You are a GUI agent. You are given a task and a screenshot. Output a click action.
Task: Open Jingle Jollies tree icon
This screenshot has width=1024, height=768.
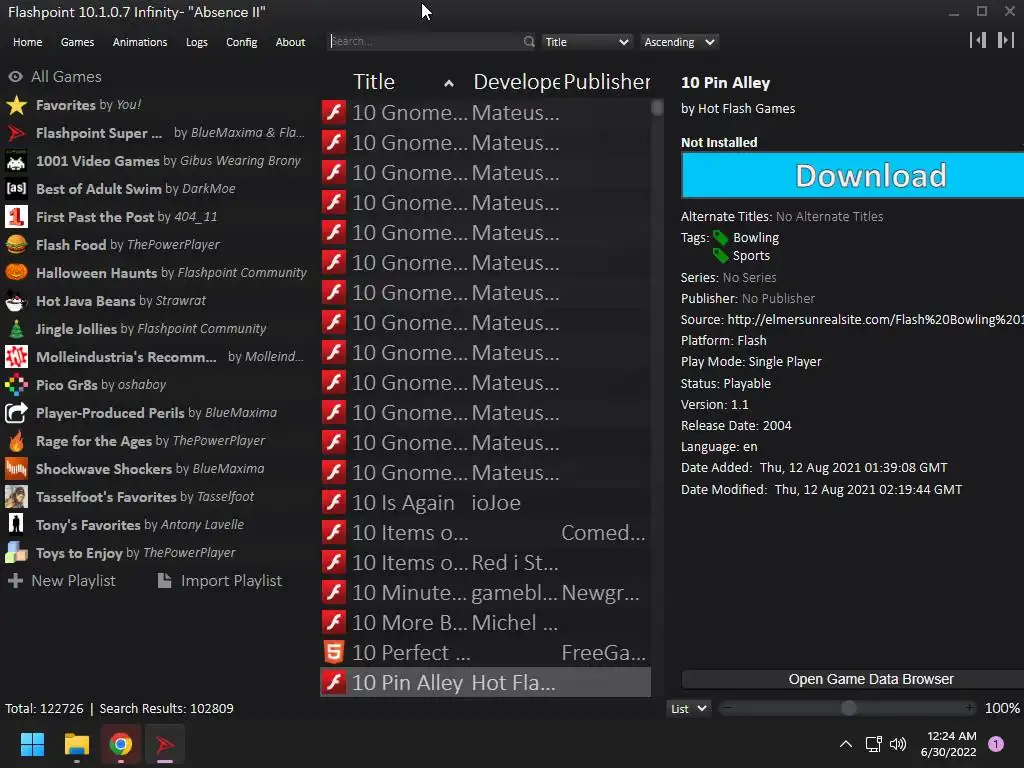16,329
